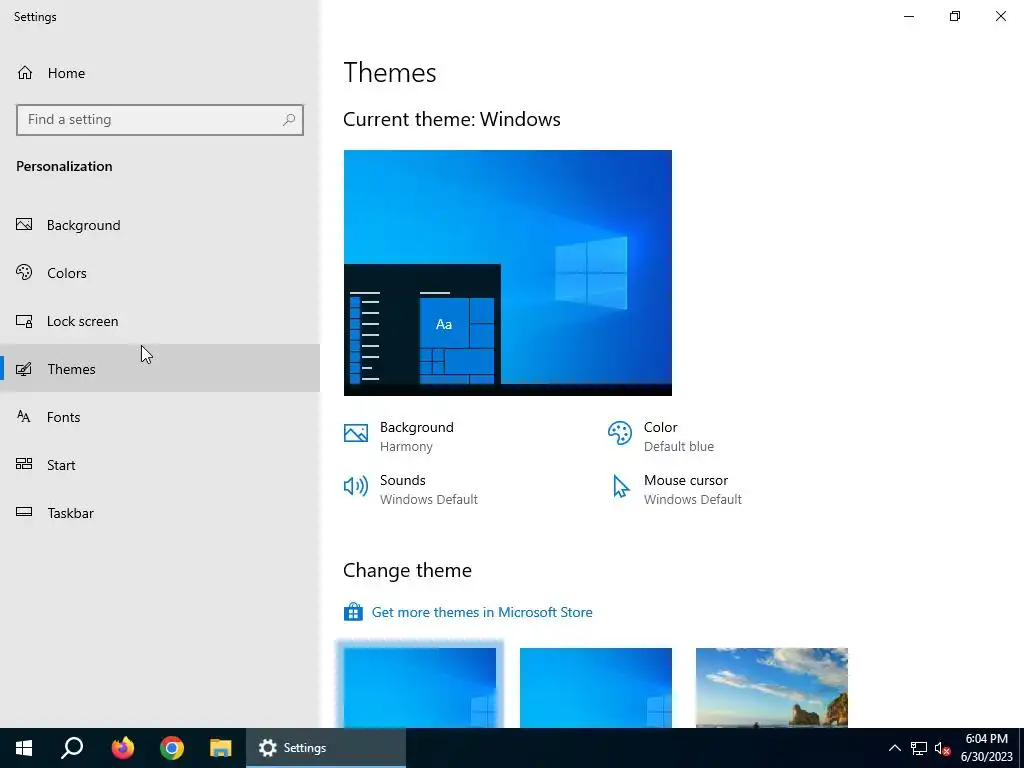The image size is (1024, 768).
Task: Click the Themes brush icon in sidebar
Action: [24, 369]
